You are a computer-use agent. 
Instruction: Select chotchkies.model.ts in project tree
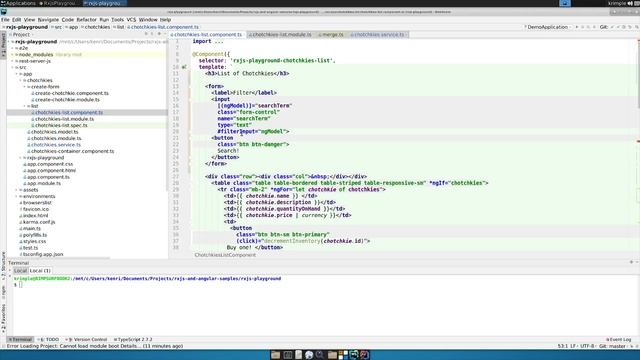(x=54, y=132)
